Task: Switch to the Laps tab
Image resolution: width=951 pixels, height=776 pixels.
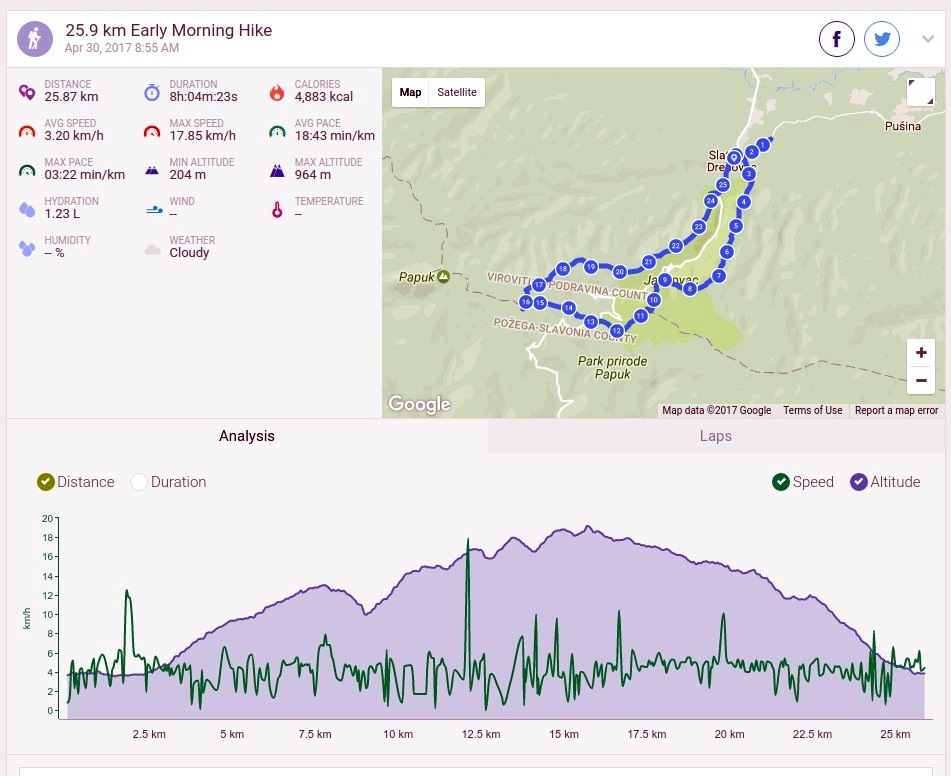Action: [716, 436]
